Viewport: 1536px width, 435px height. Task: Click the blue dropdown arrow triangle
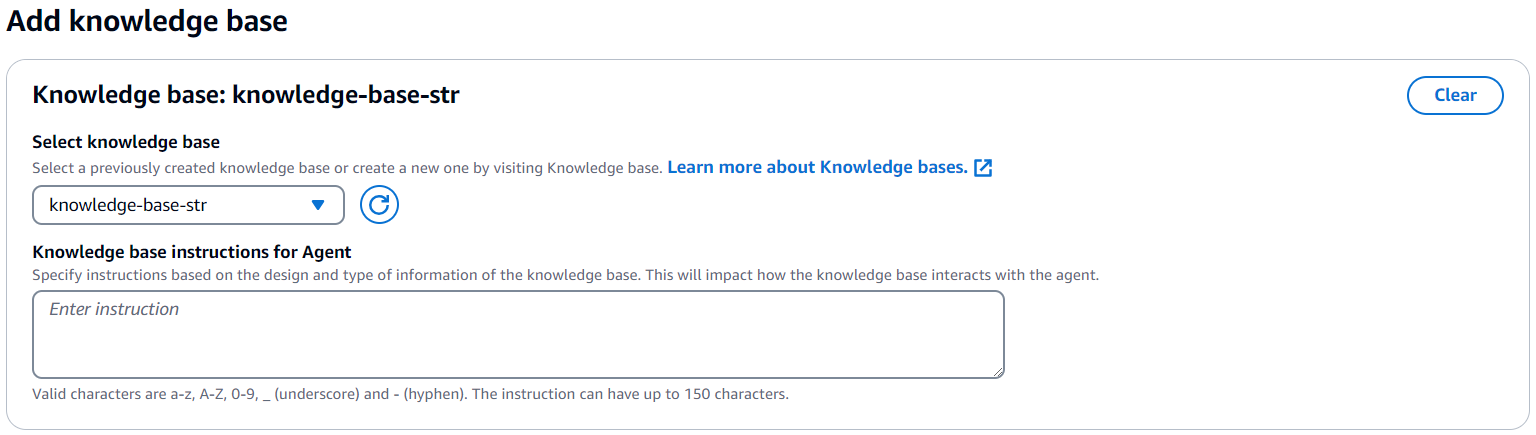318,205
